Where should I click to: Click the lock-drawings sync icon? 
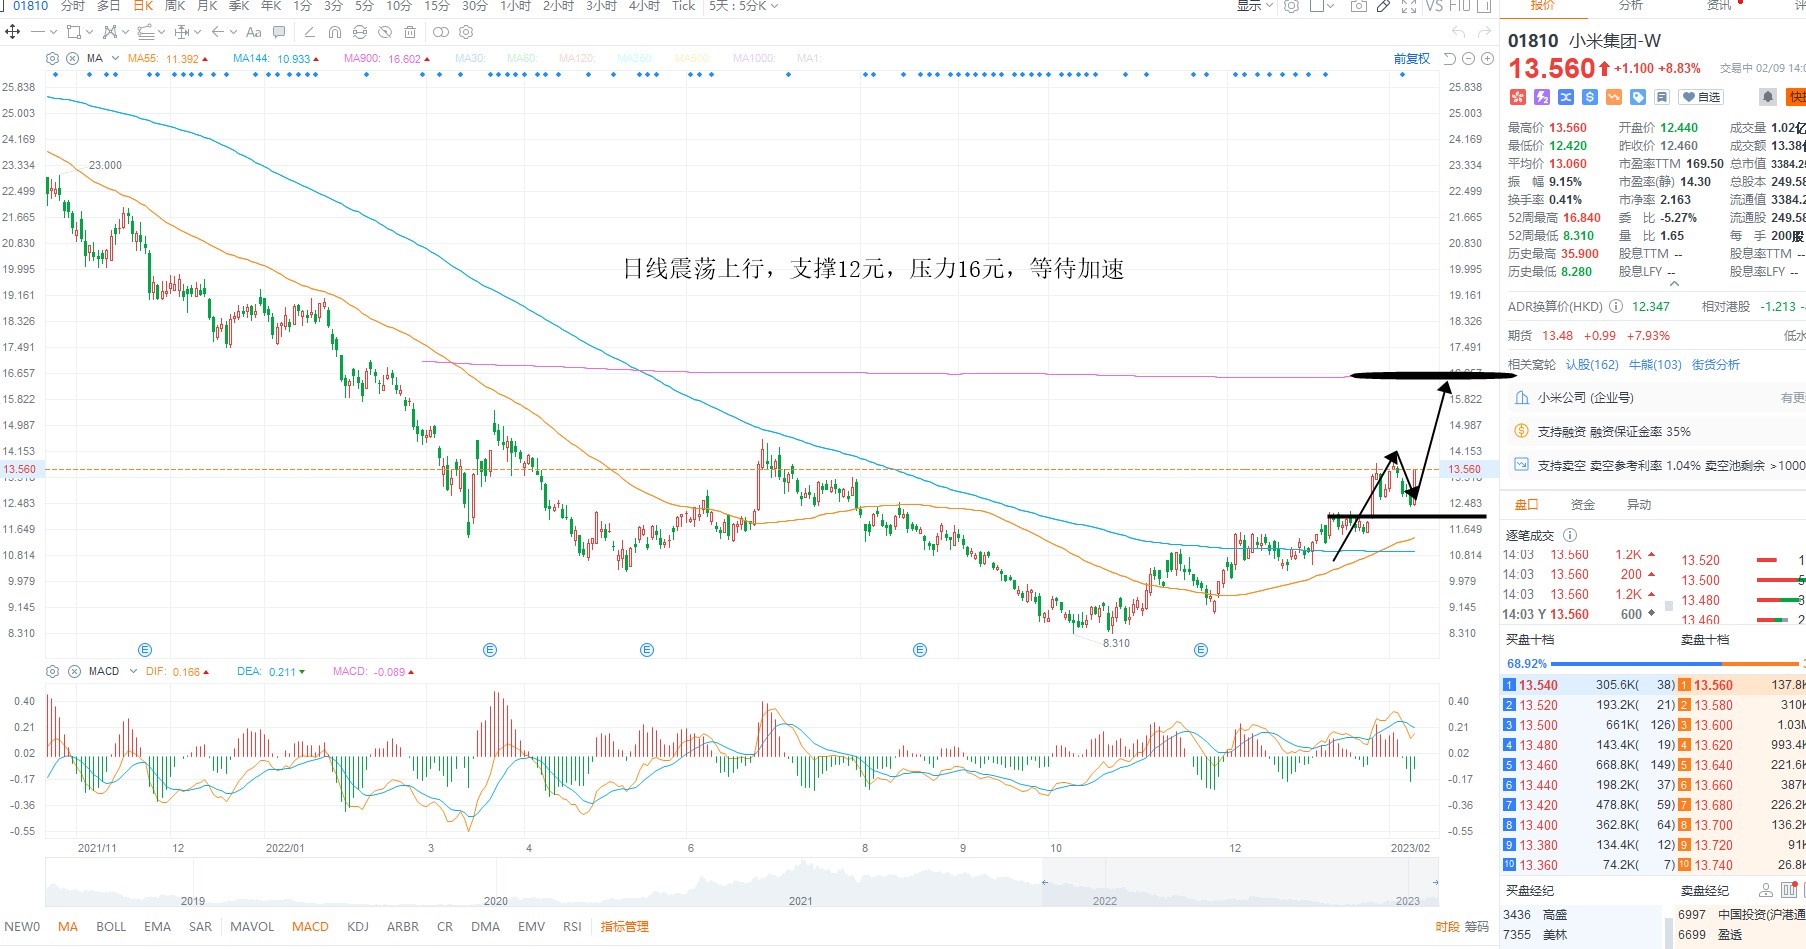point(360,32)
